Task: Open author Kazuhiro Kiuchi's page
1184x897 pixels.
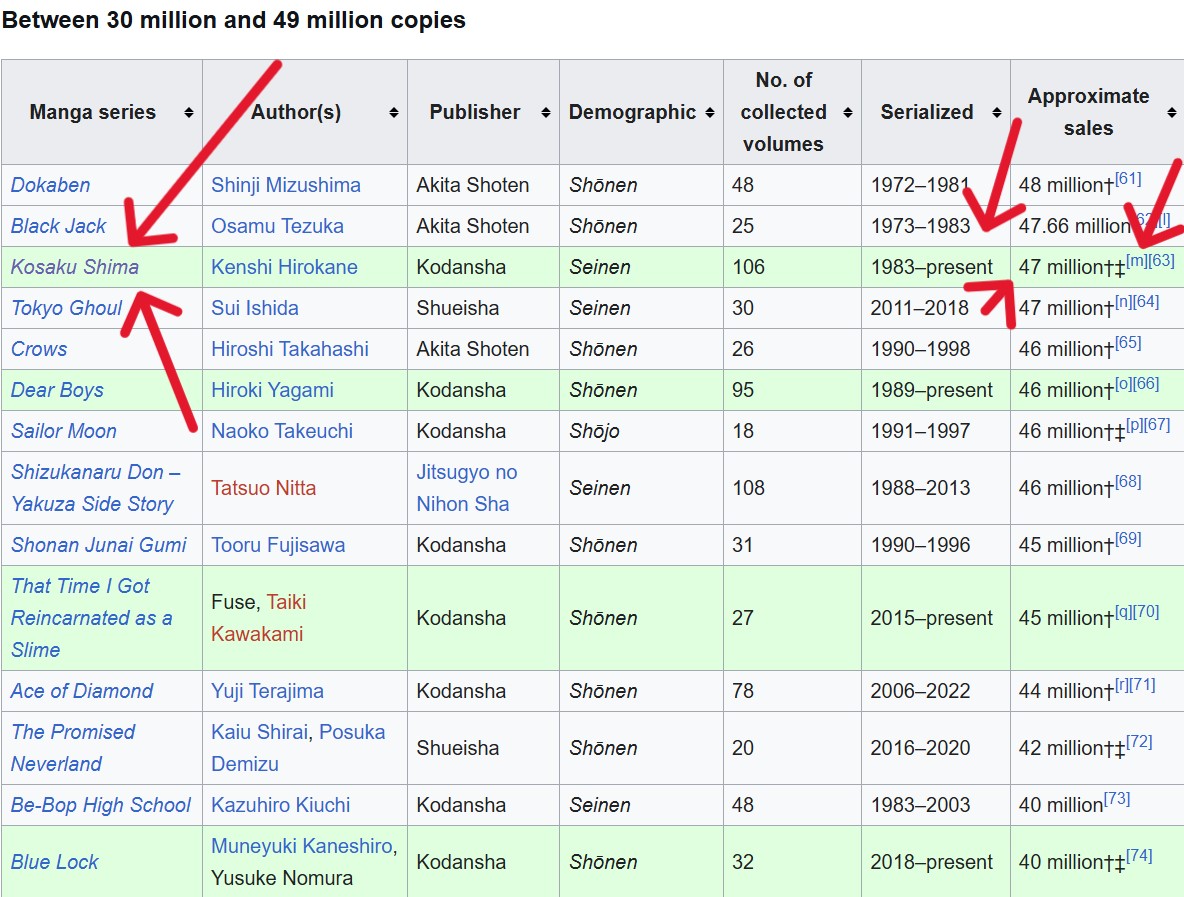Action: (x=280, y=805)
